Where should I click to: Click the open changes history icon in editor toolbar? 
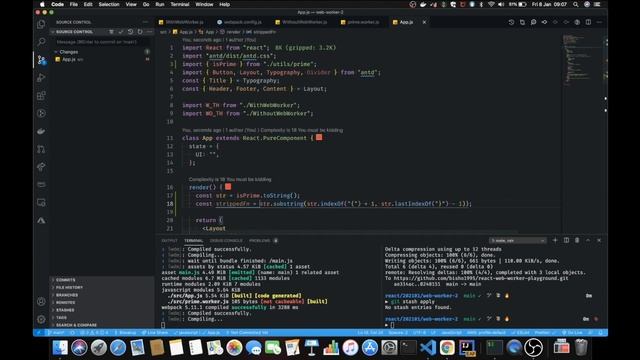coord(511,22)
